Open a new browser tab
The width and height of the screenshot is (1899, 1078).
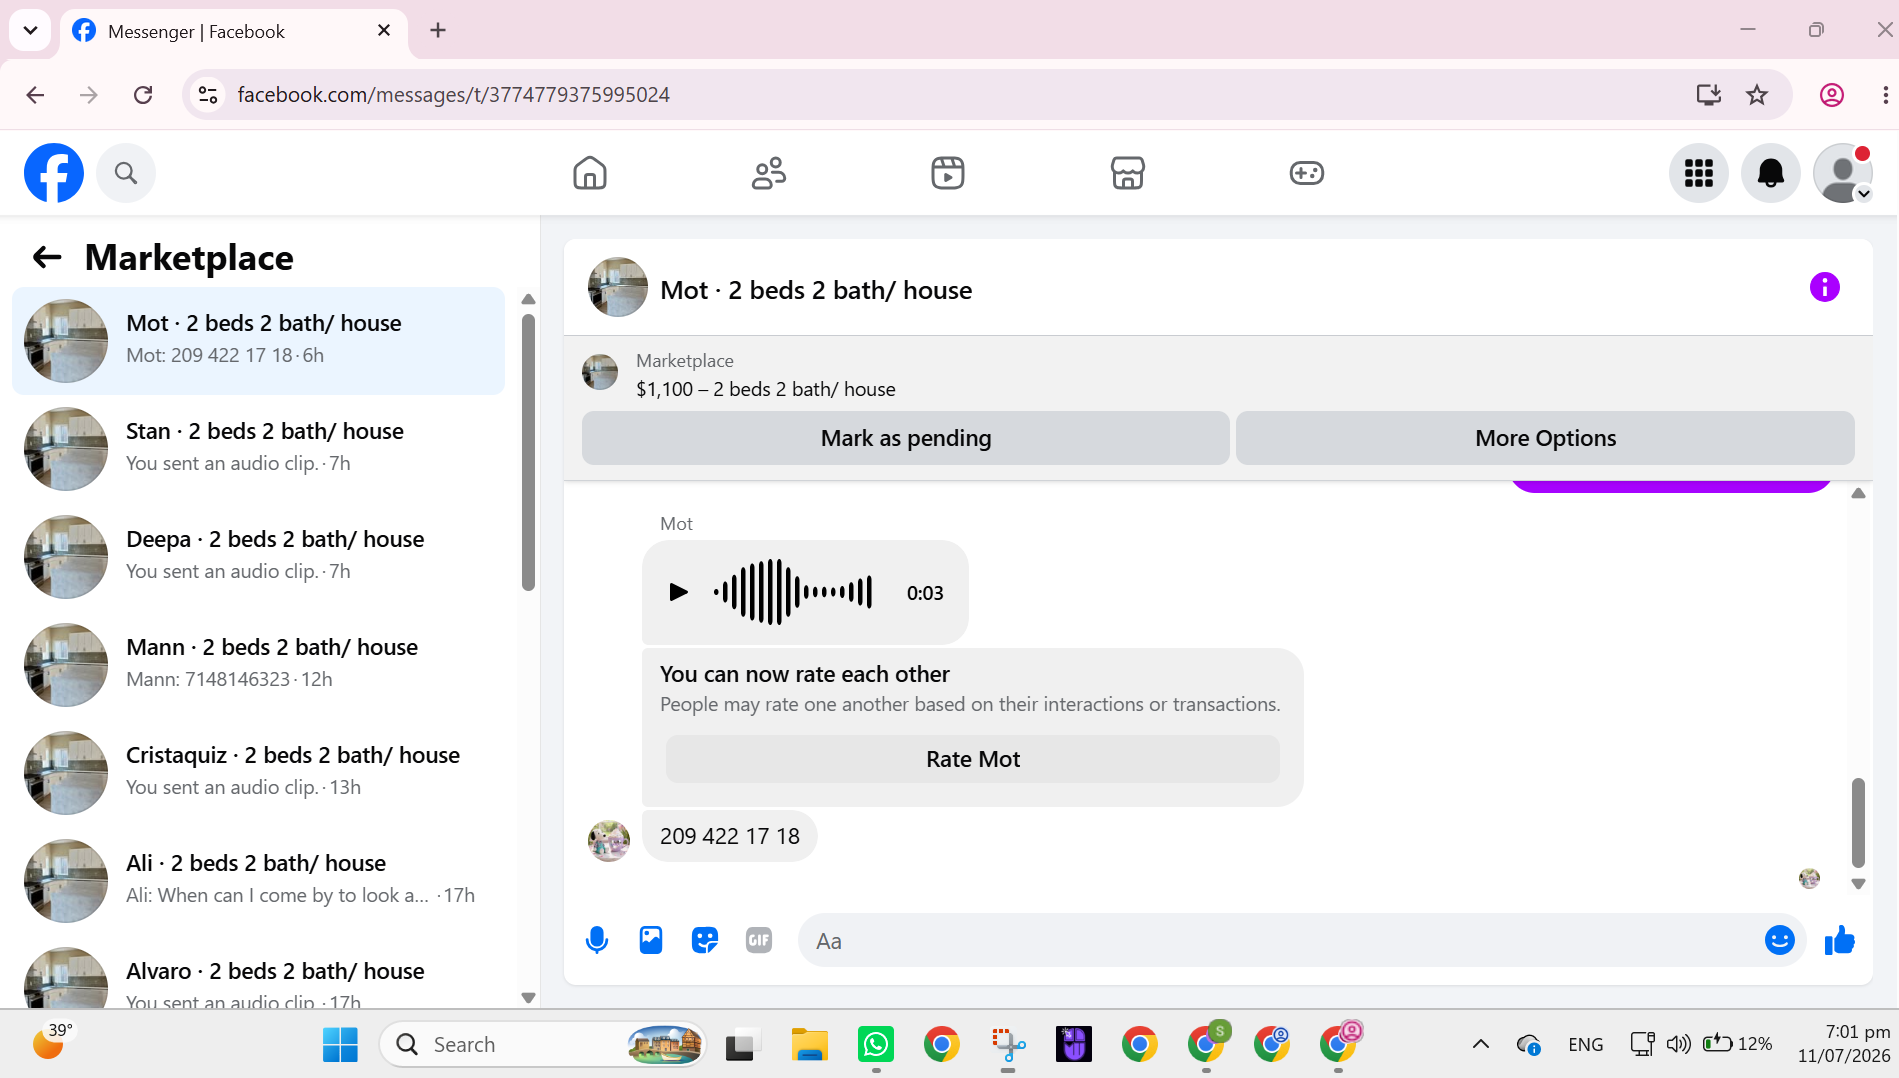click(438, 31)
